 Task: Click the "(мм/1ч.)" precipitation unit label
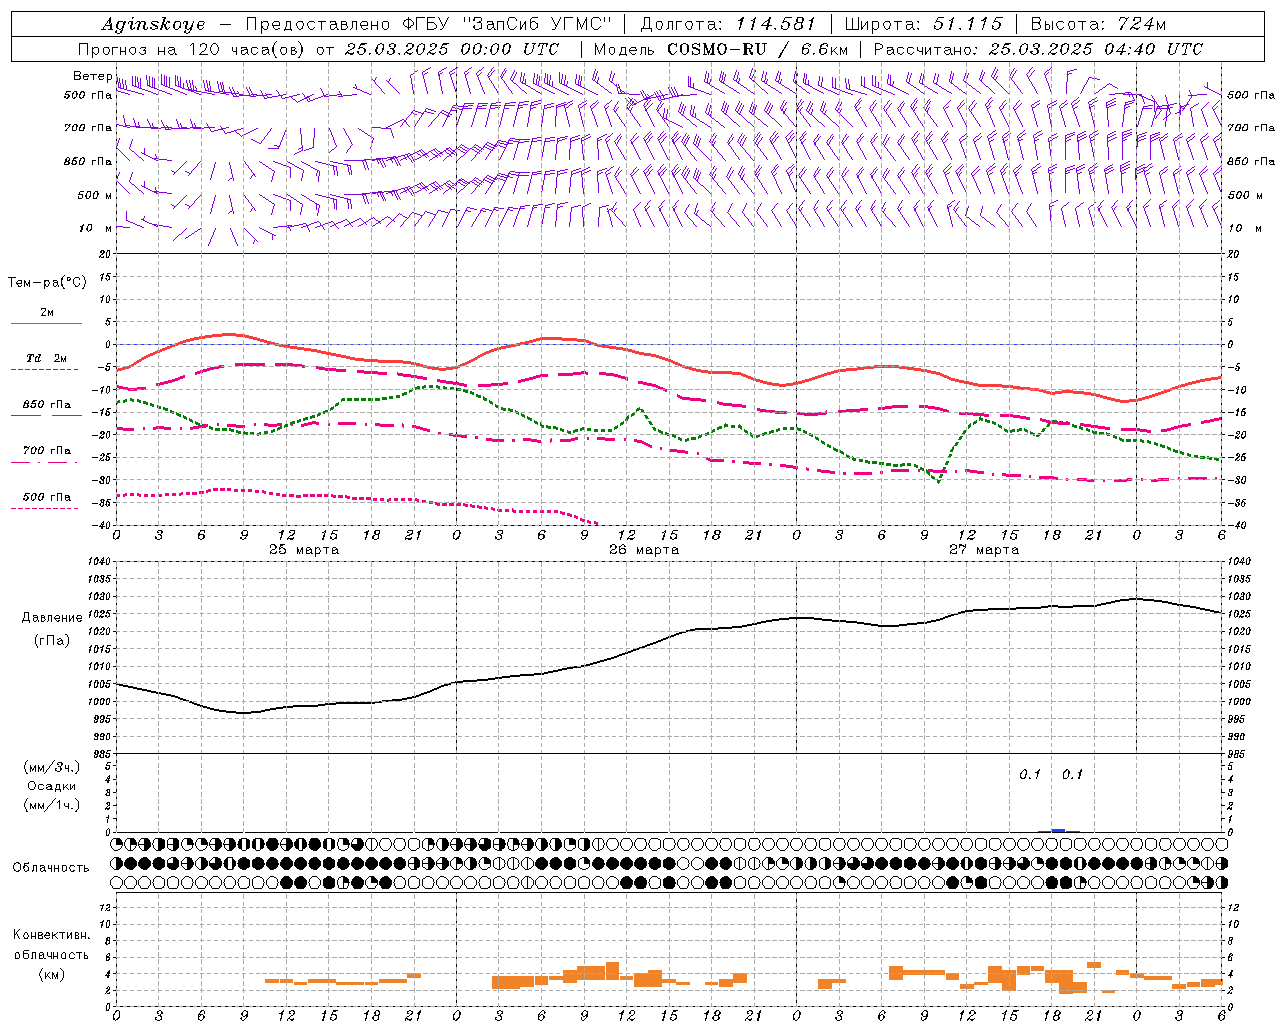51,805
